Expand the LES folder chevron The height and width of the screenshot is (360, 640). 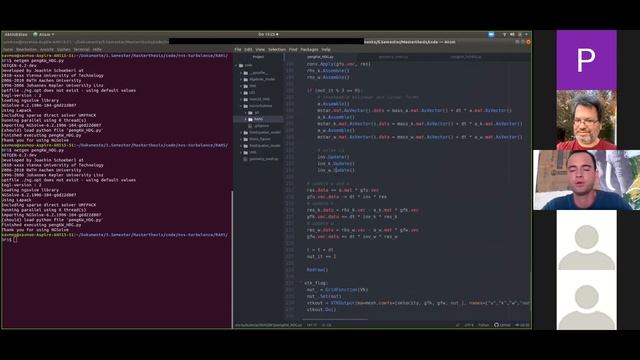click(241, 93)
